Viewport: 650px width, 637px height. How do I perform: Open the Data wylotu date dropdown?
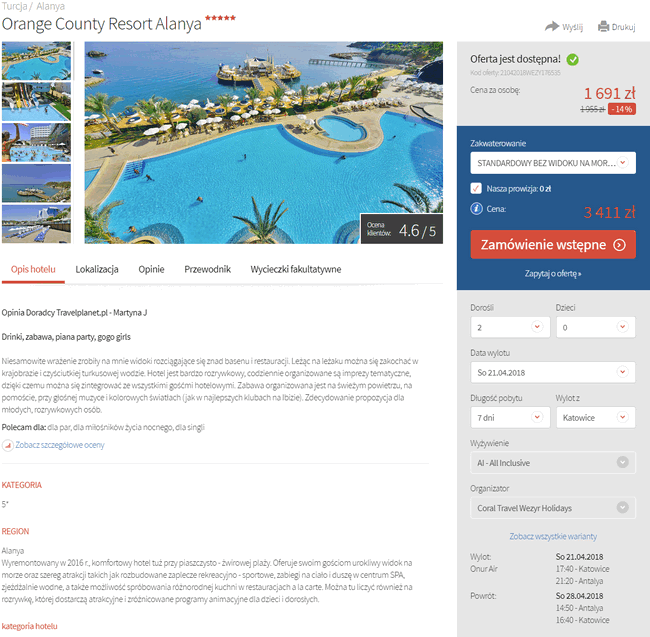(553, 372)
